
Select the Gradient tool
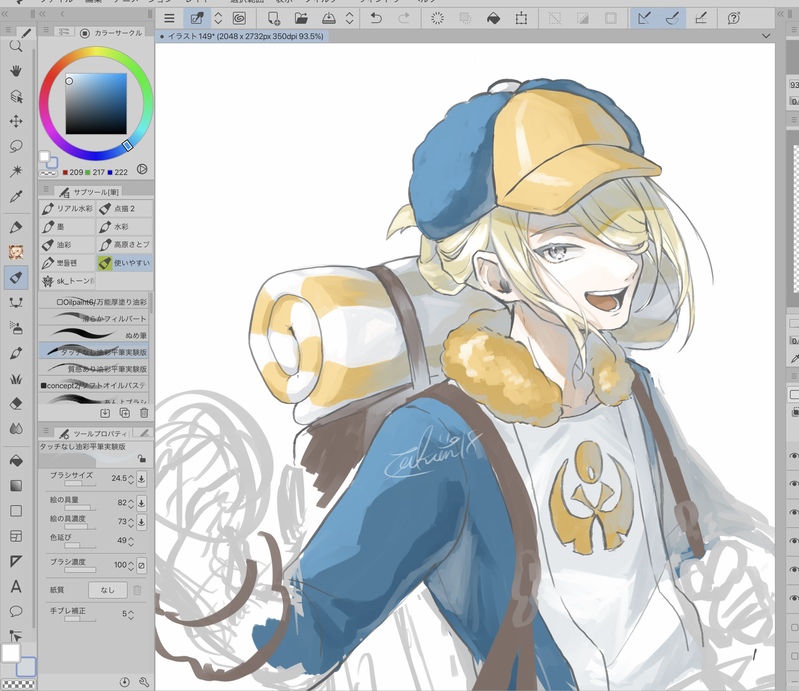[16, 486]
